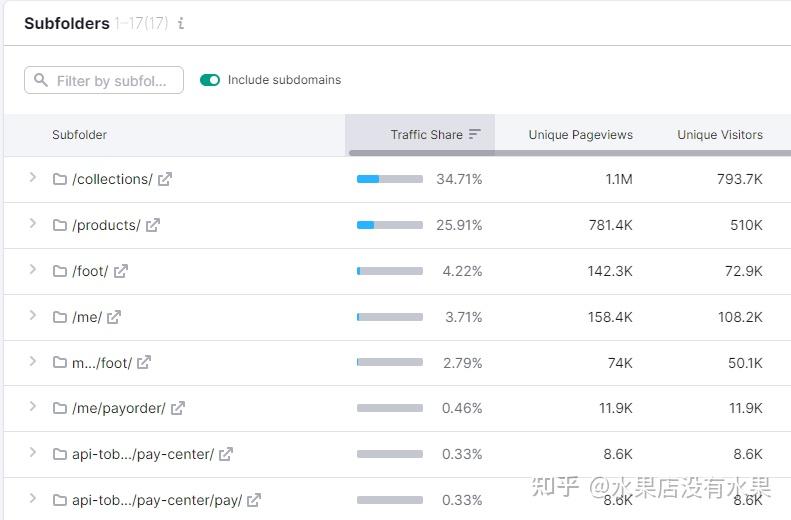Click external link icon for /me/payorder/
791x520 pixels.
178,408
